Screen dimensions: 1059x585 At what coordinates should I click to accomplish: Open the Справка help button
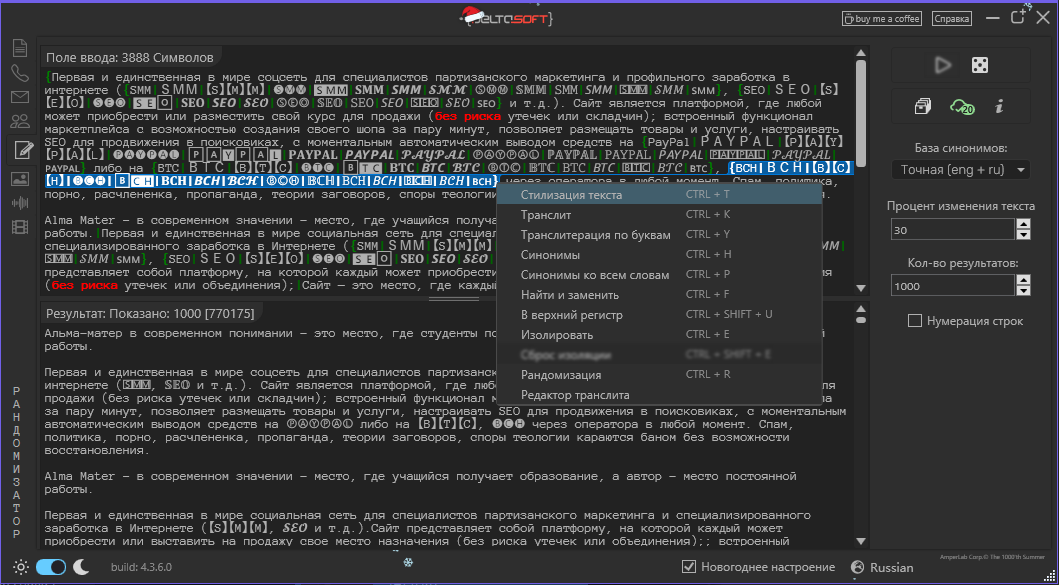point(951,18)
